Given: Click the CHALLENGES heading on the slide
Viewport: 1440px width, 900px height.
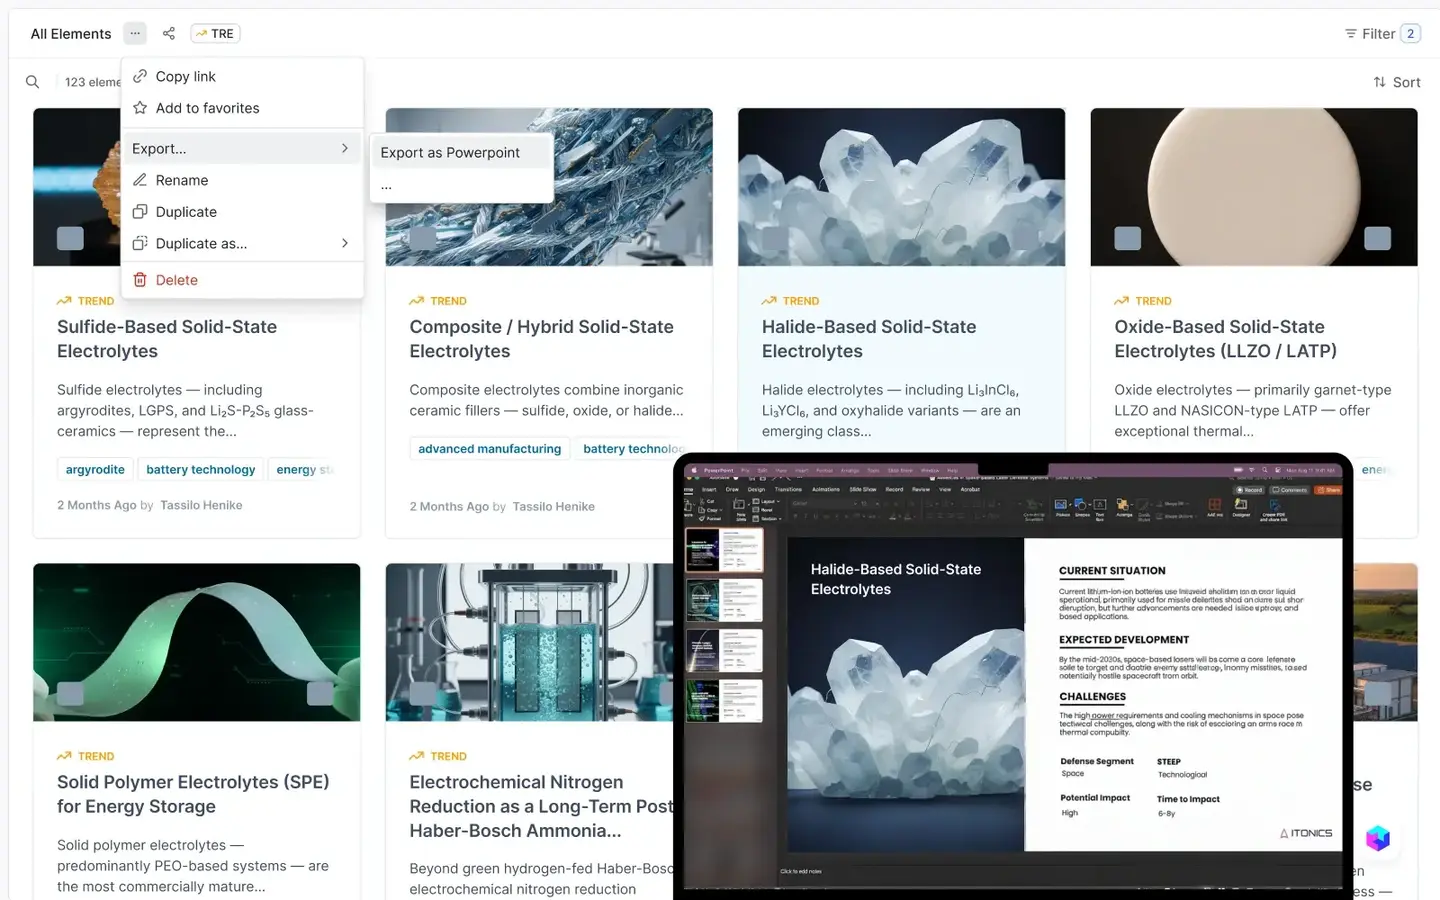Looking at the screenshot, I should click(x=1092, y=697).
